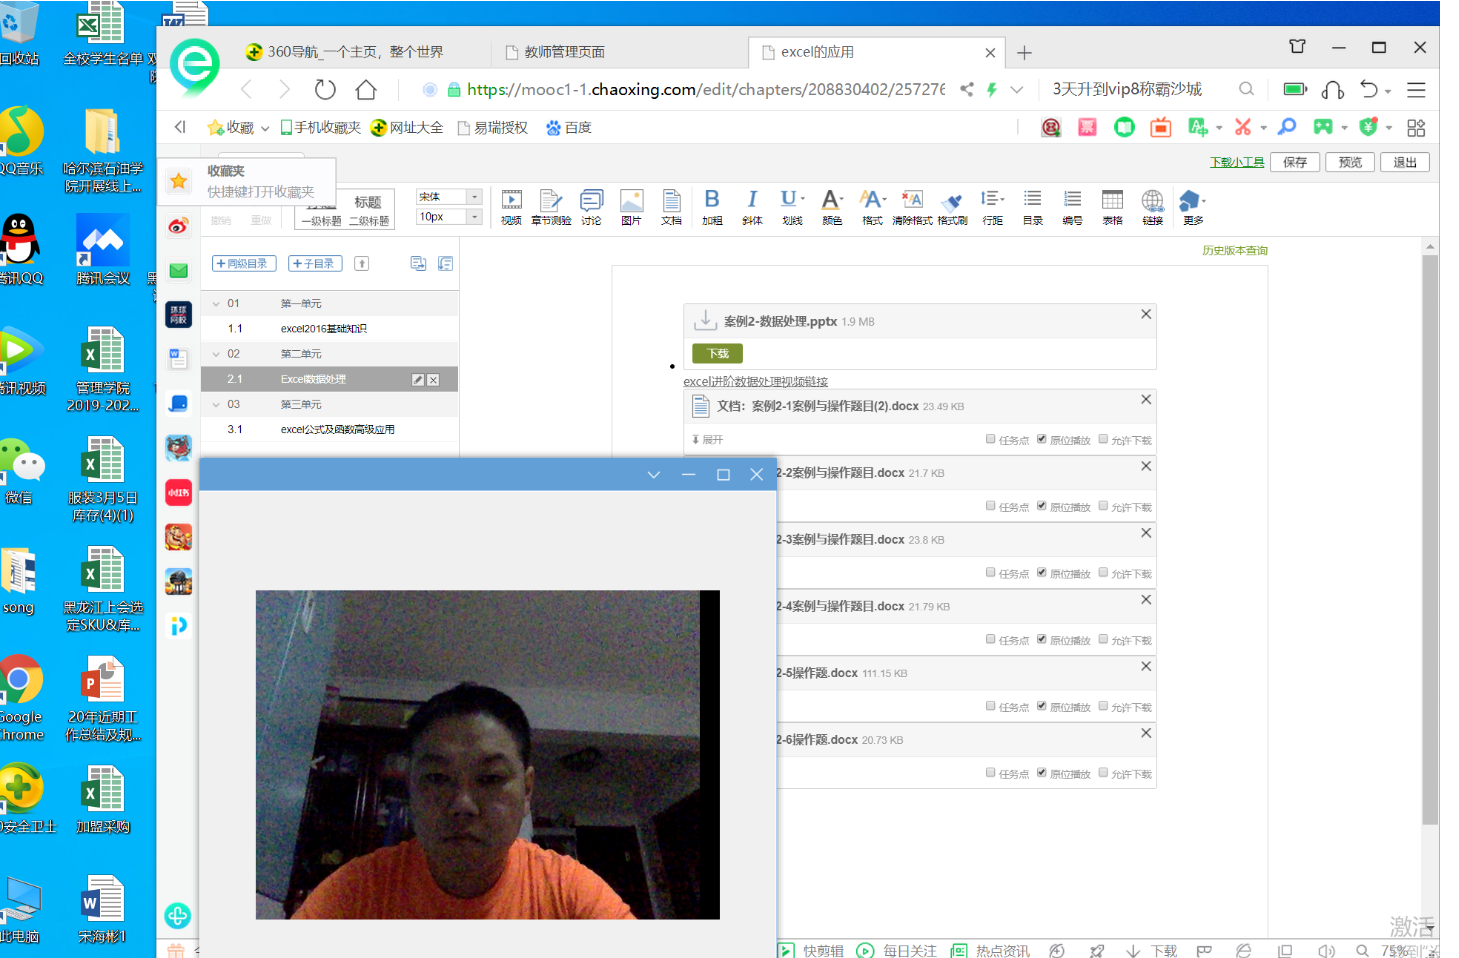Apply italic with the 斜体 button
Screen dimensions: 1459x958
click(752, 205)
